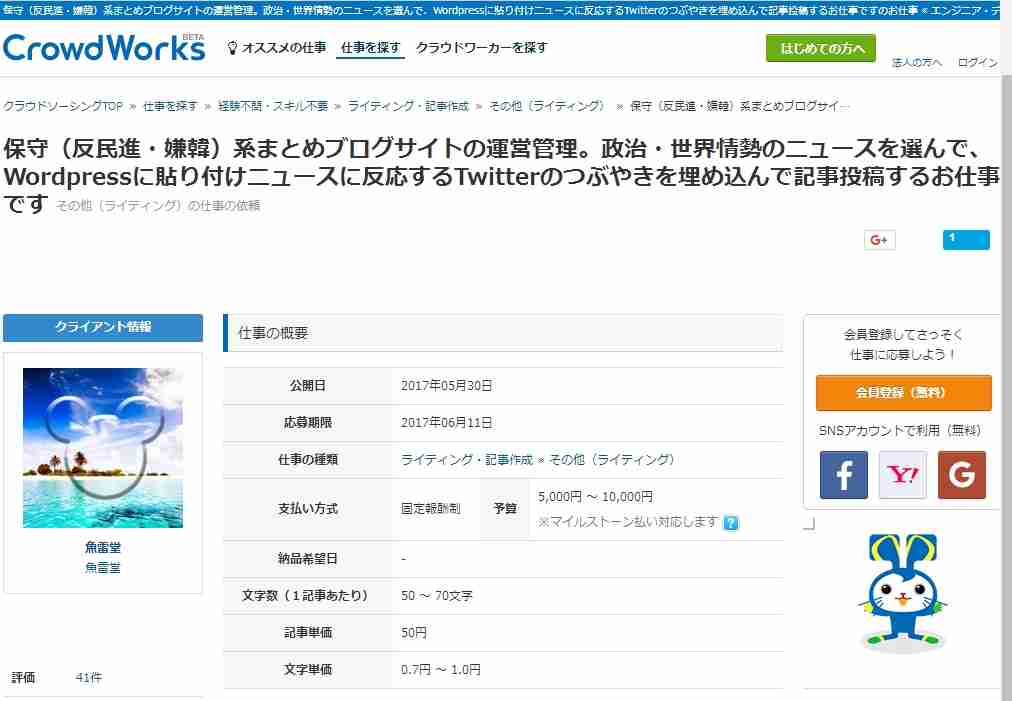Click the blue Tweet share button
Viewport: 1012px width, 701px height.
point(963,239)
